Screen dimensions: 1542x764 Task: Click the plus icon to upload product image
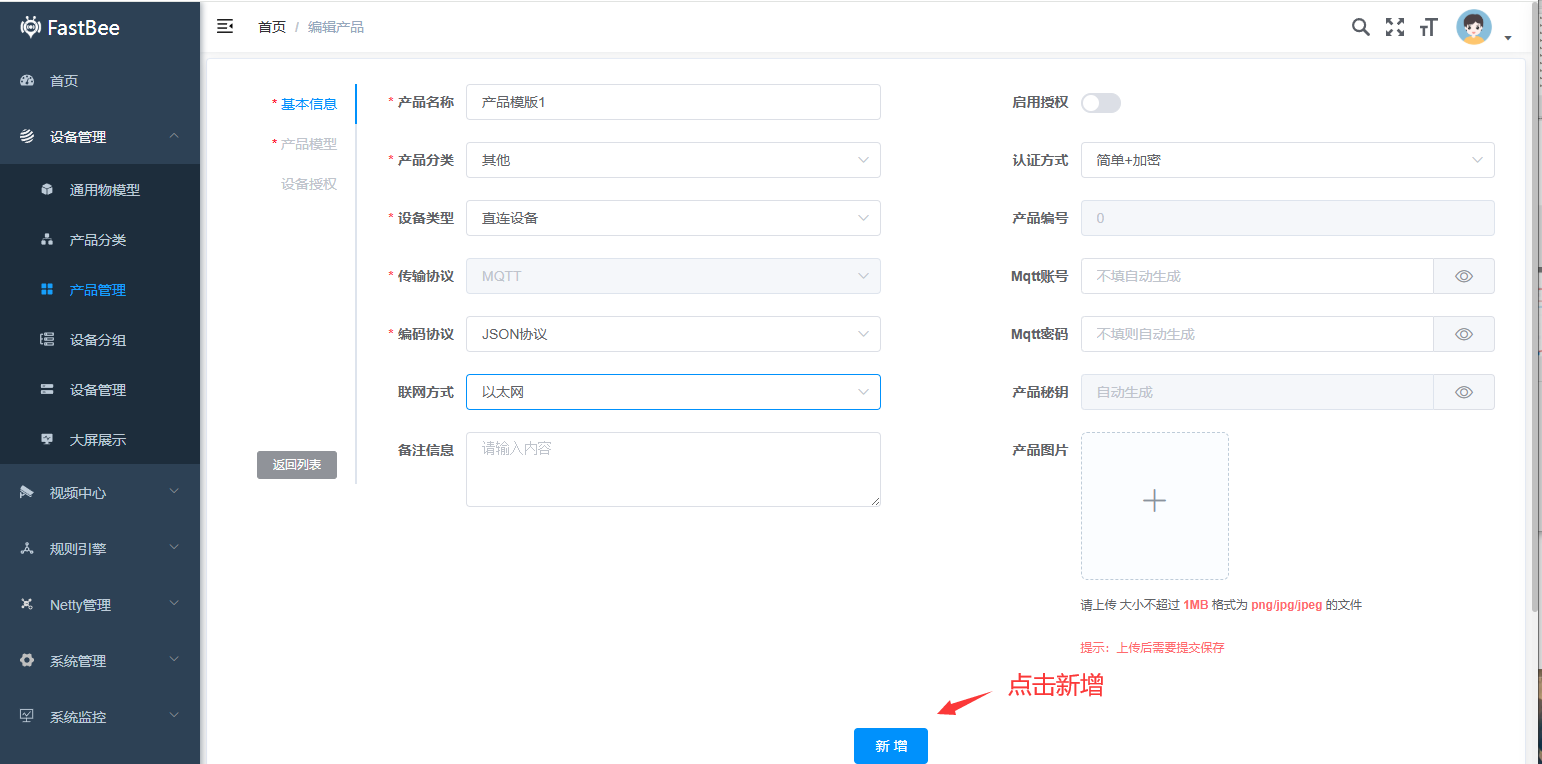[1154, 501]
